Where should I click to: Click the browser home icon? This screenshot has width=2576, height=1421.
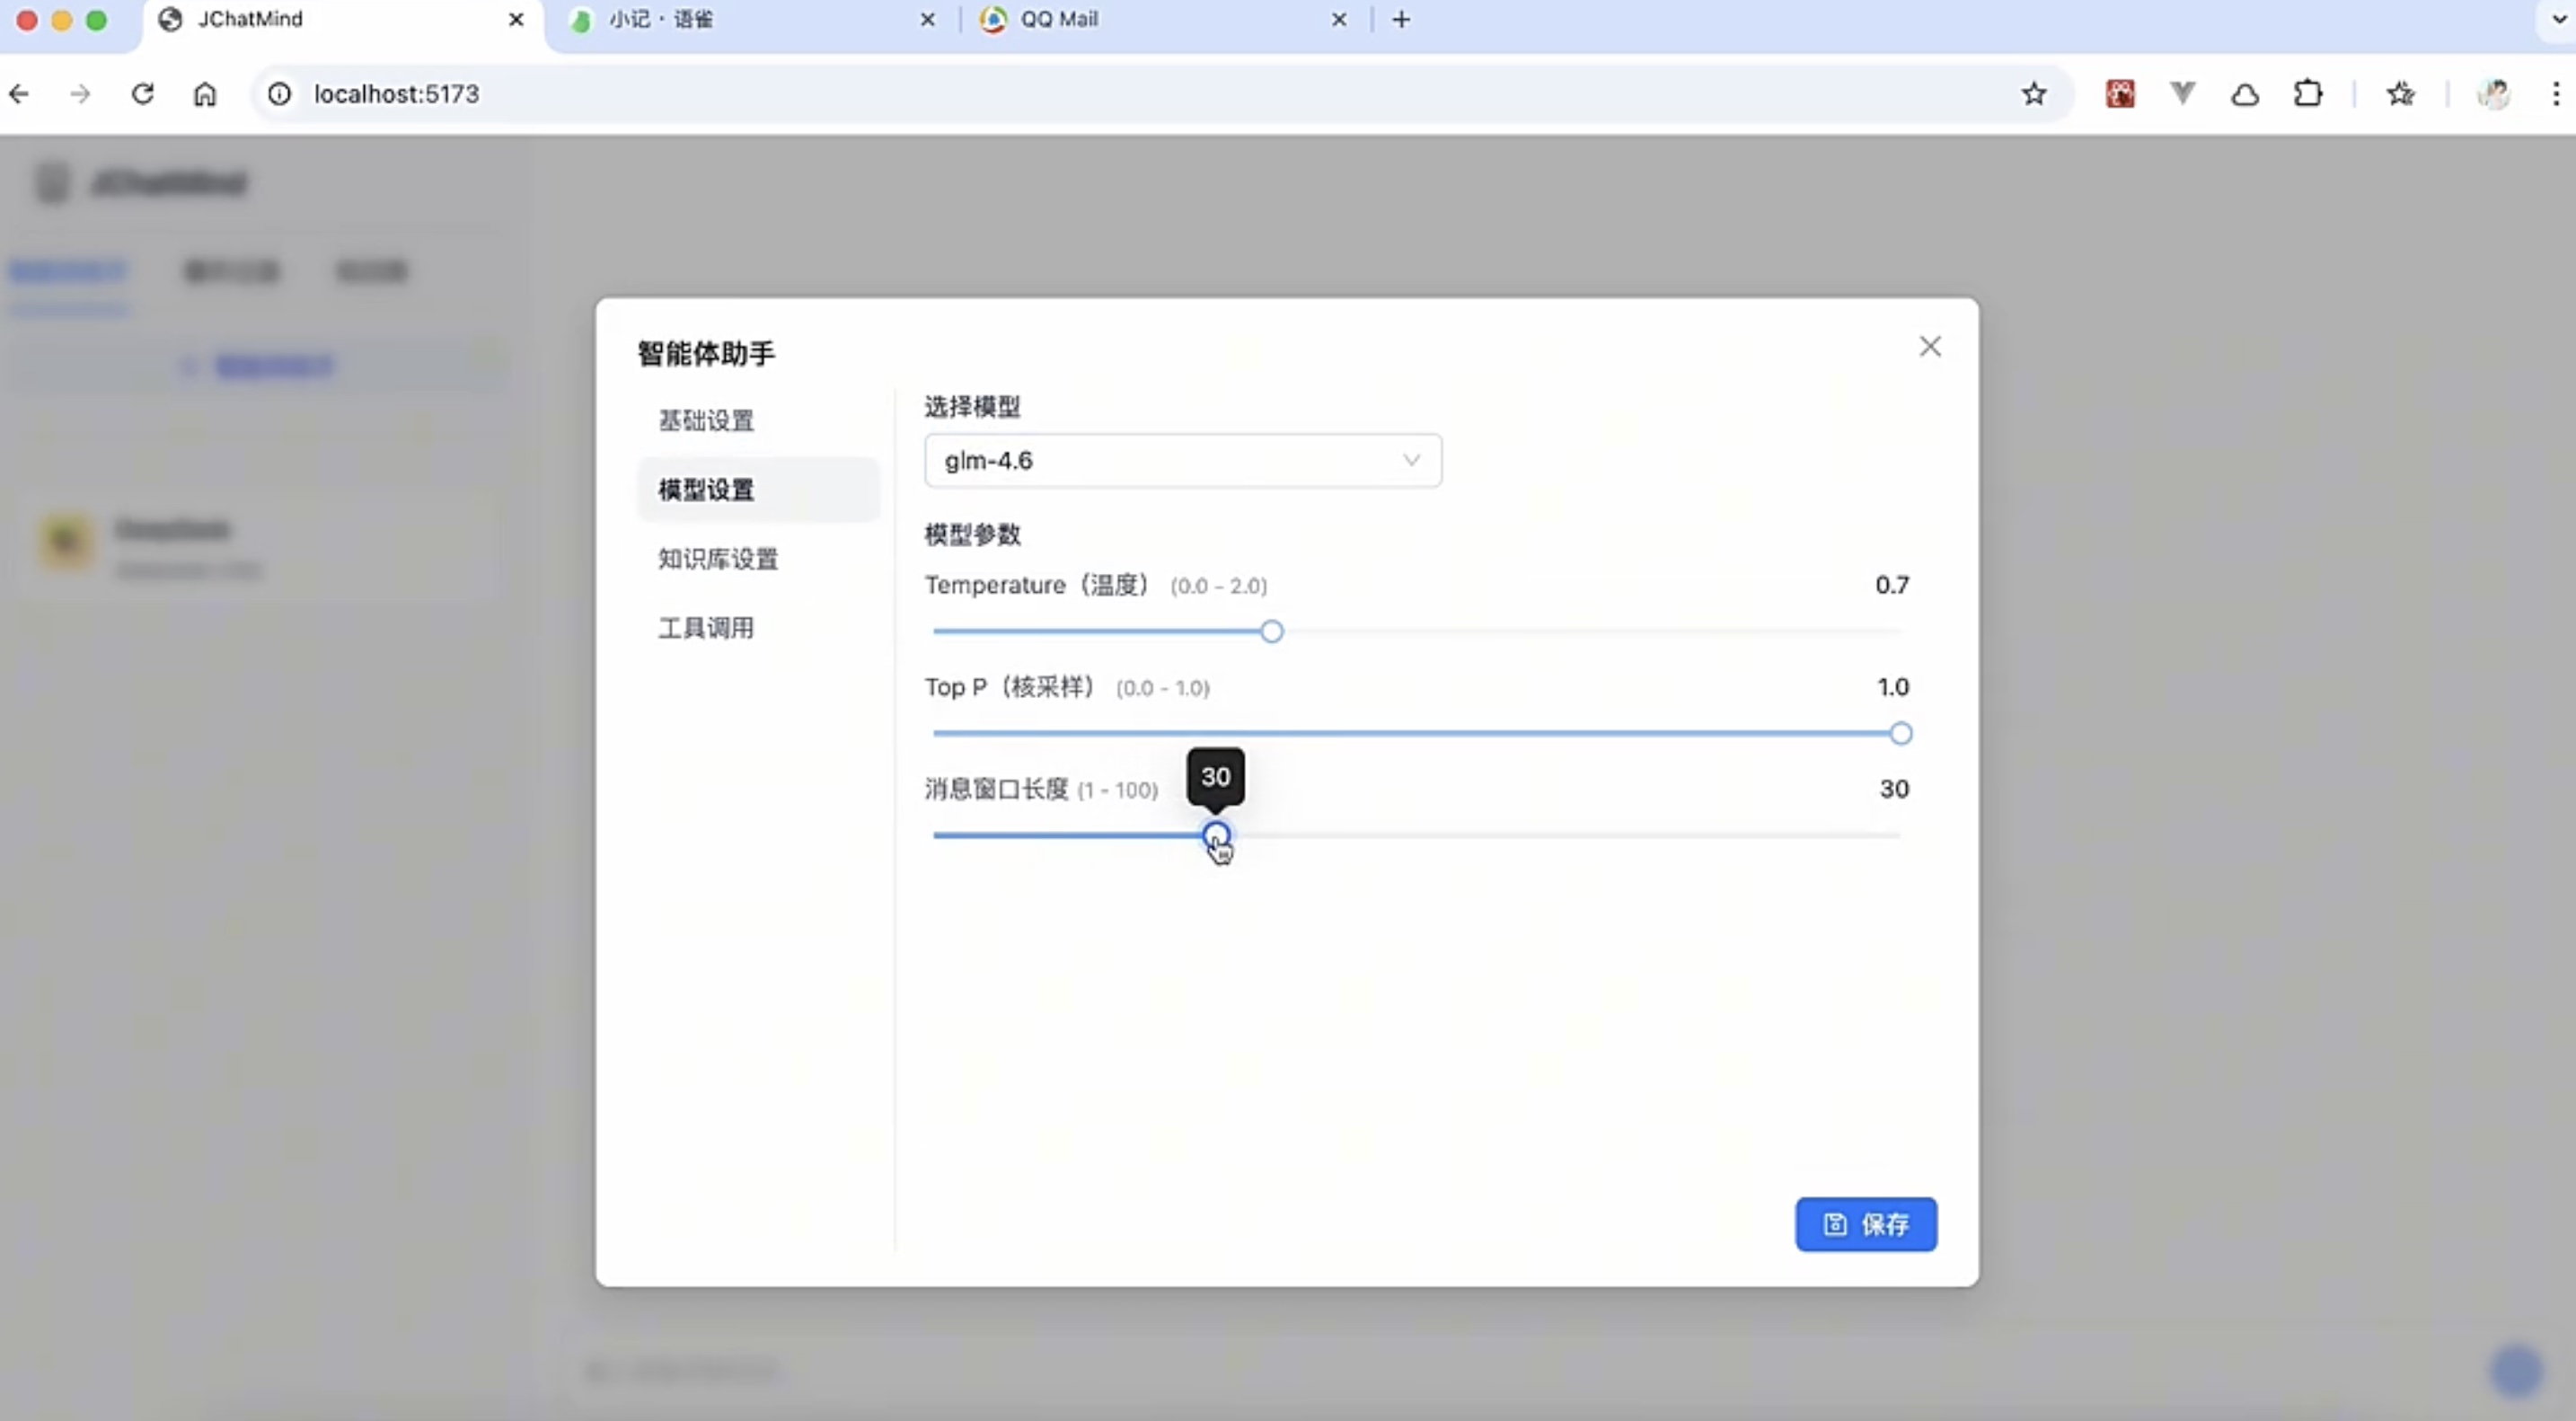pyautogui.click(x=205, y=94)
